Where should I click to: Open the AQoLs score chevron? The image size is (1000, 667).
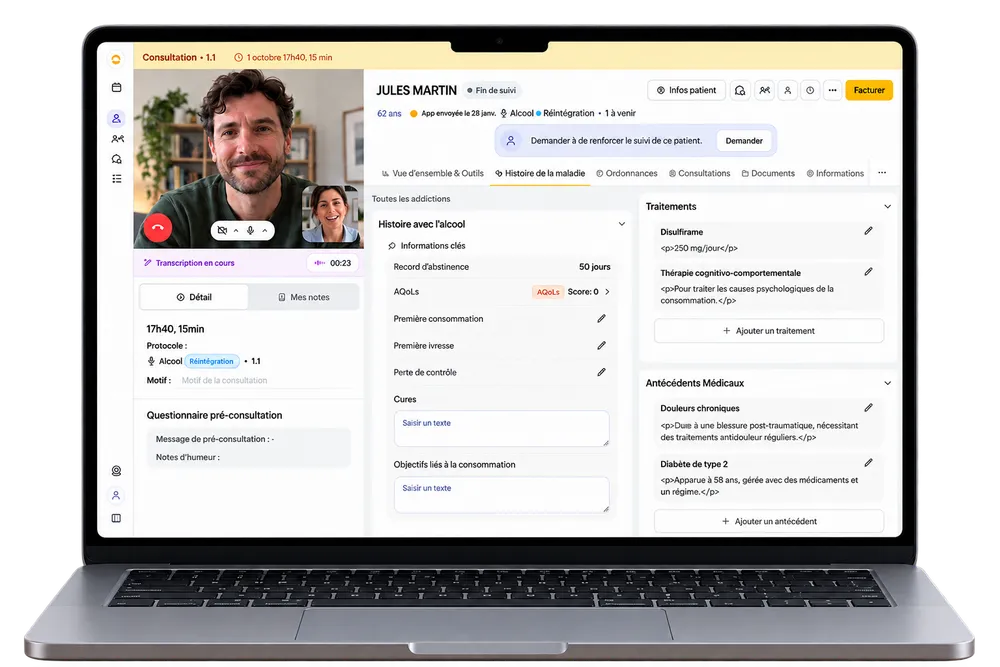607,291
